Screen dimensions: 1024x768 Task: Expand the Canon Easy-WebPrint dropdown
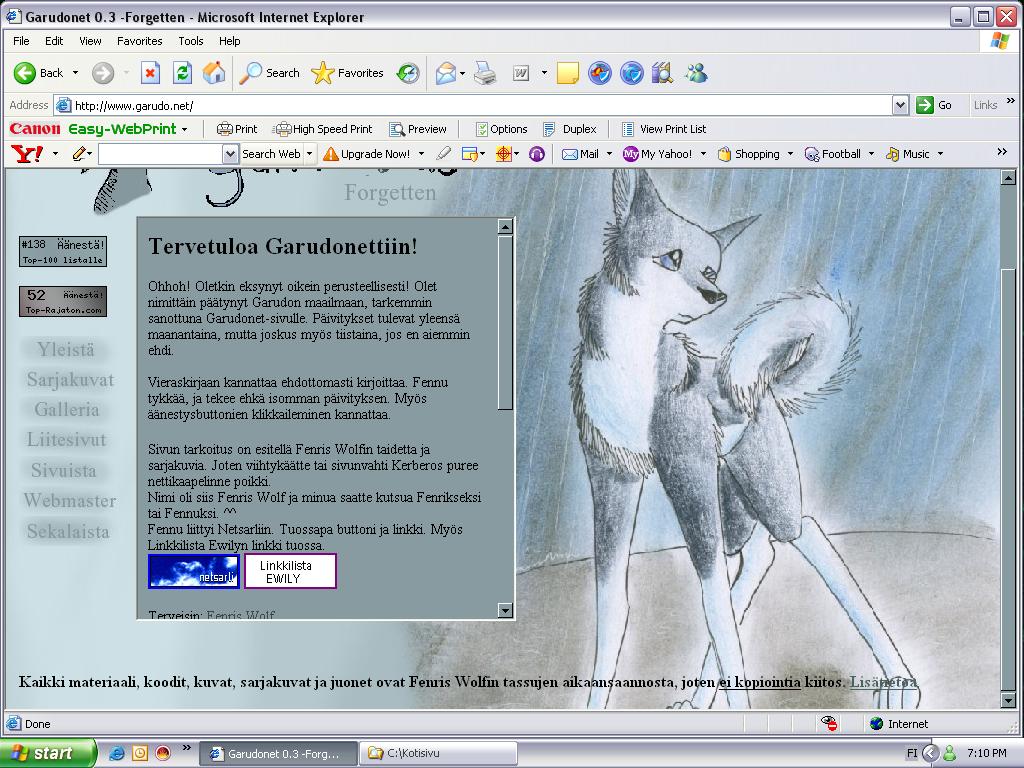(185, 129)
